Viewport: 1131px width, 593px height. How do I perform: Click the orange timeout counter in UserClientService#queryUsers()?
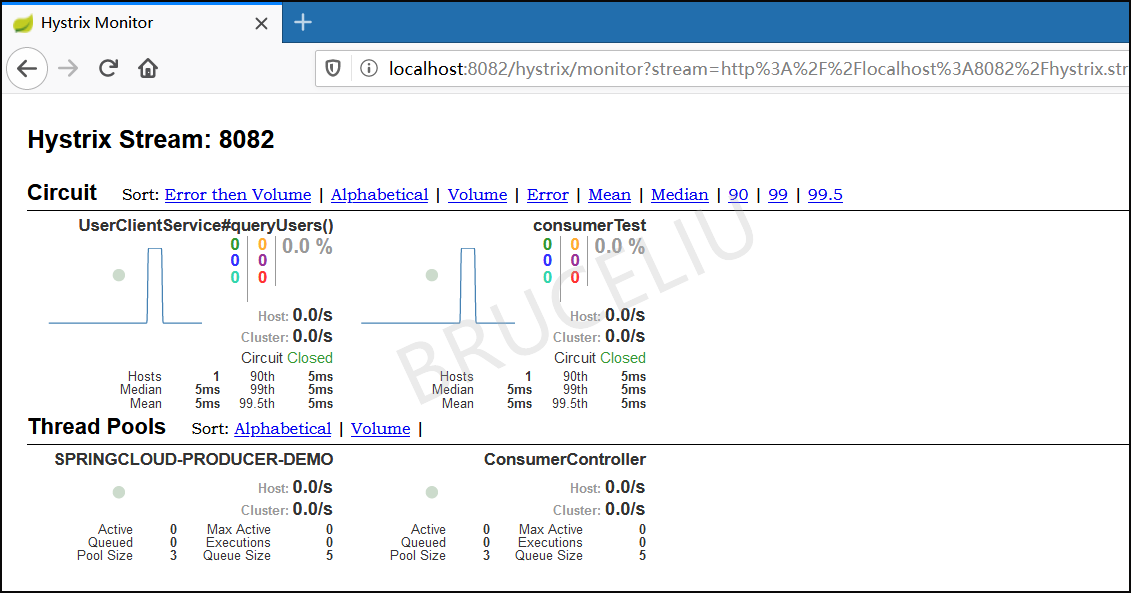point(263,245)
